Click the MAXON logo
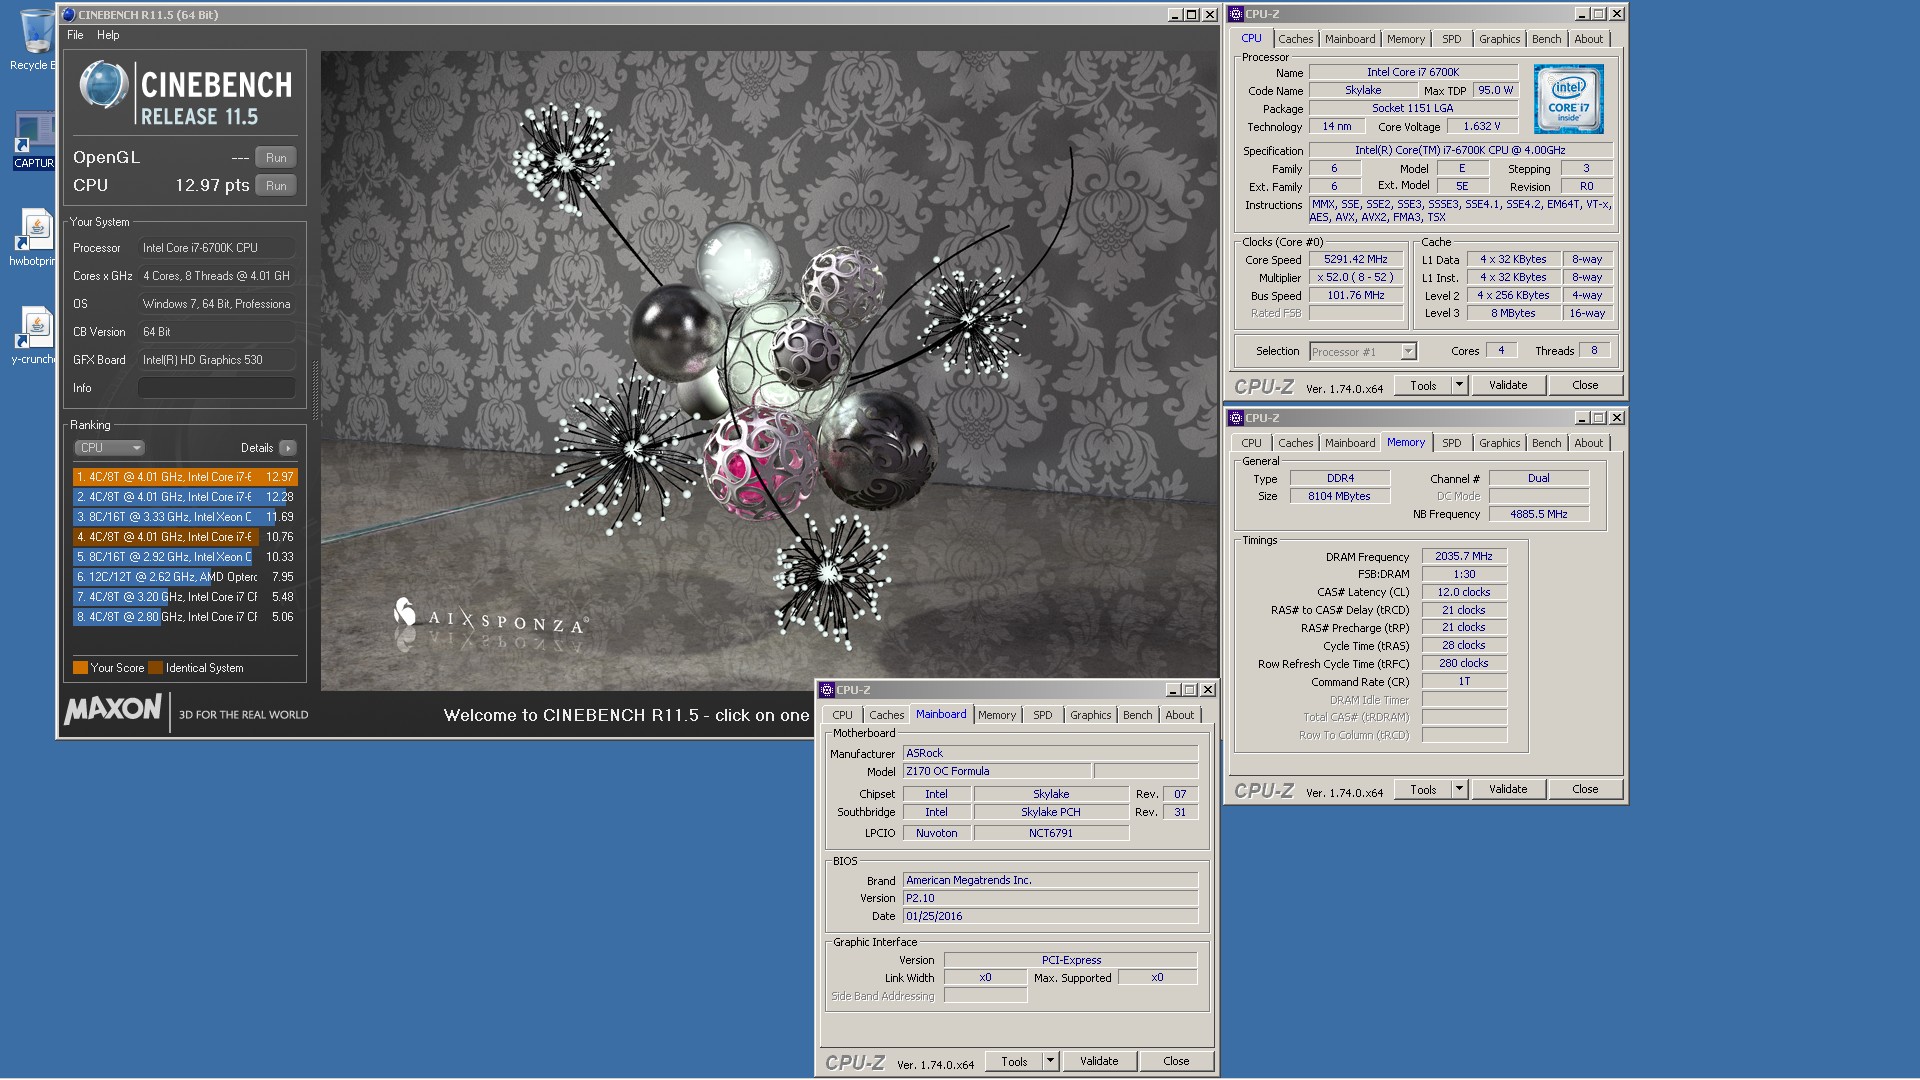The image size is (1920, 1080). coord(112,710)
